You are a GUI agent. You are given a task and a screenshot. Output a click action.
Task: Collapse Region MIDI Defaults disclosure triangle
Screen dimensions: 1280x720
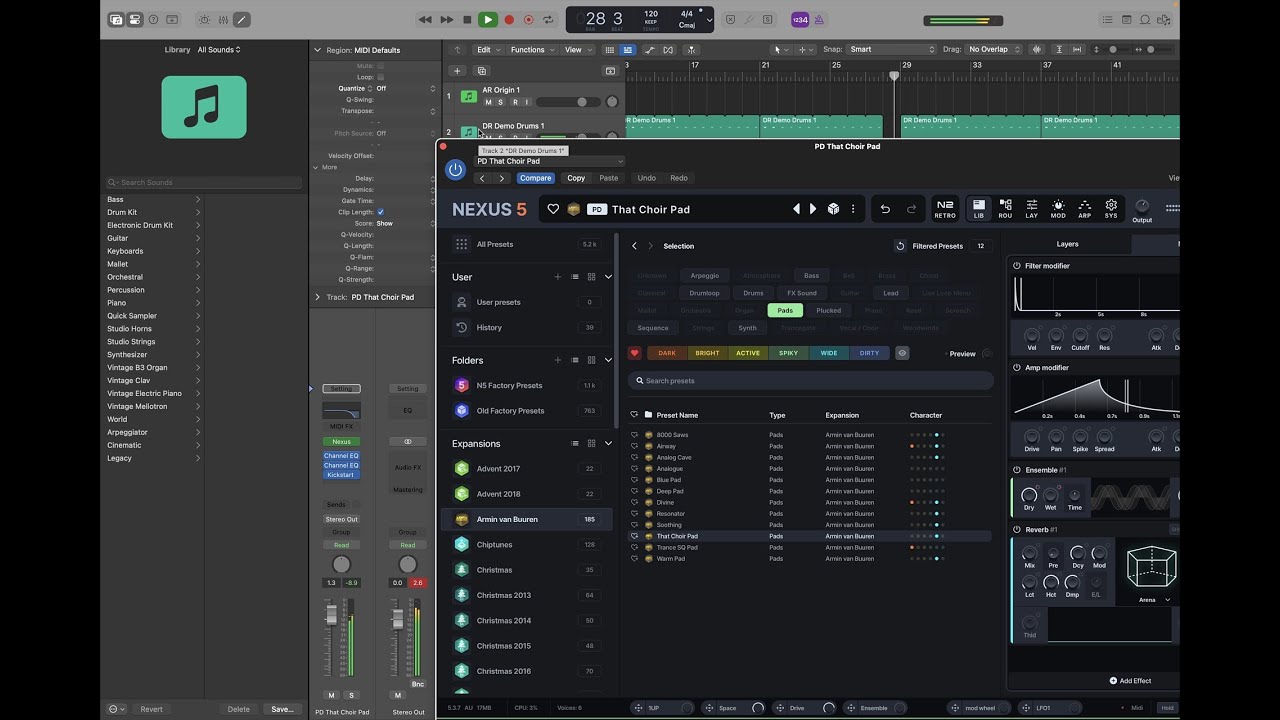[x=318, y=50]
